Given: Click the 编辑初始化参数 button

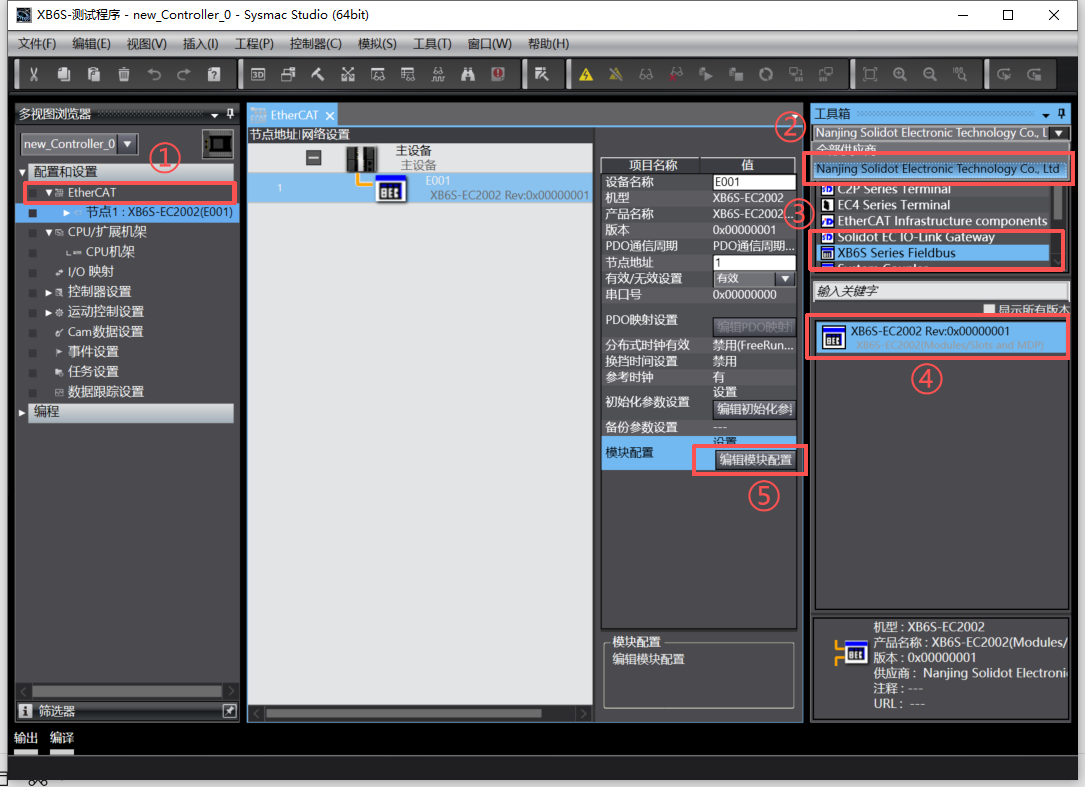Looking at the screenshot, I should (x=755, y=409).
